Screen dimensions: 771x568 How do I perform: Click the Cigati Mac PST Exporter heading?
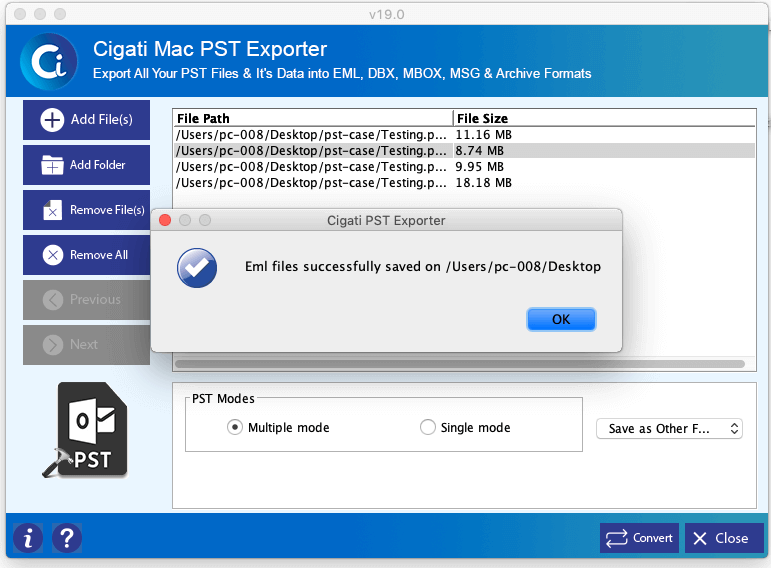tap(210, 49)
